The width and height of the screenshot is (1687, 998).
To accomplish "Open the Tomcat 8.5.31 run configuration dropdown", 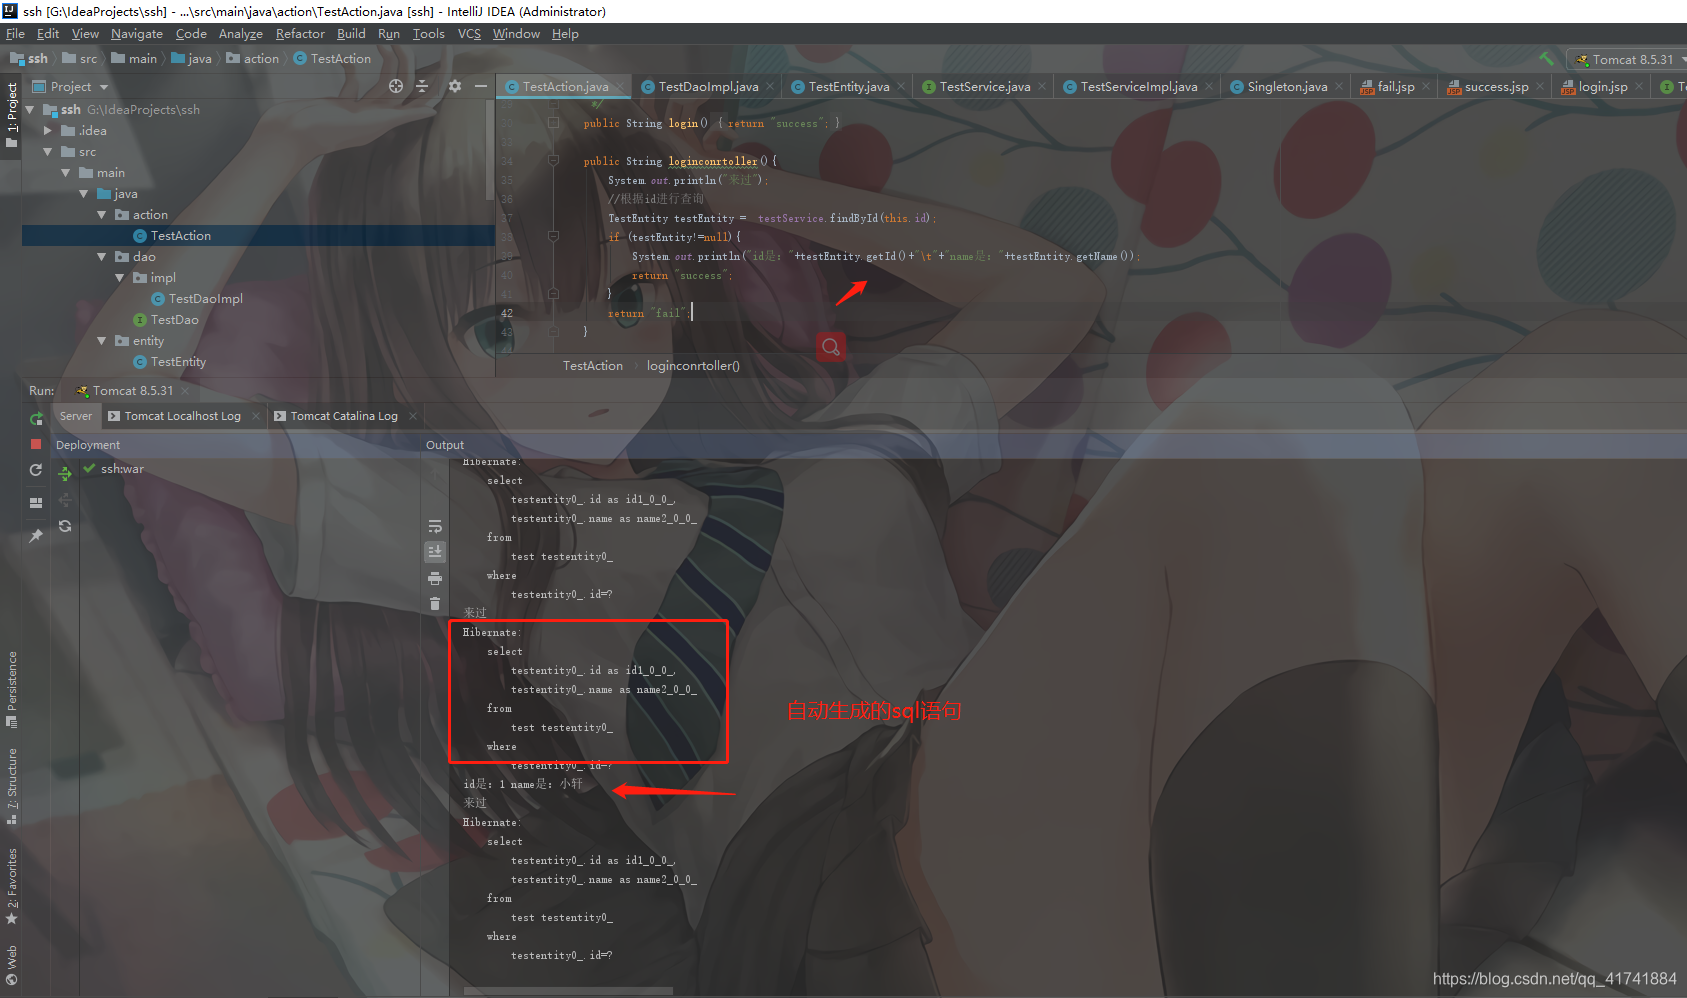I will (1628, 59).
